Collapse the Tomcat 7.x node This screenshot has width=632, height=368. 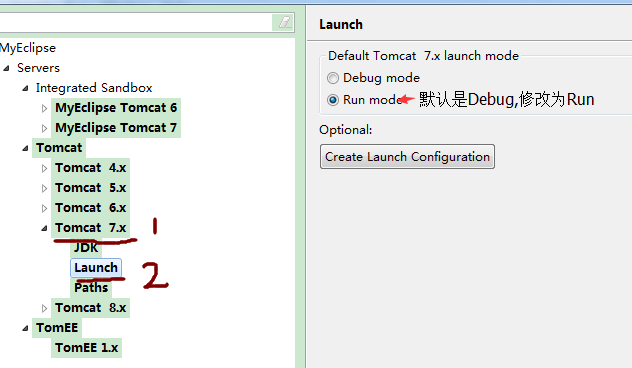point(44,229)
